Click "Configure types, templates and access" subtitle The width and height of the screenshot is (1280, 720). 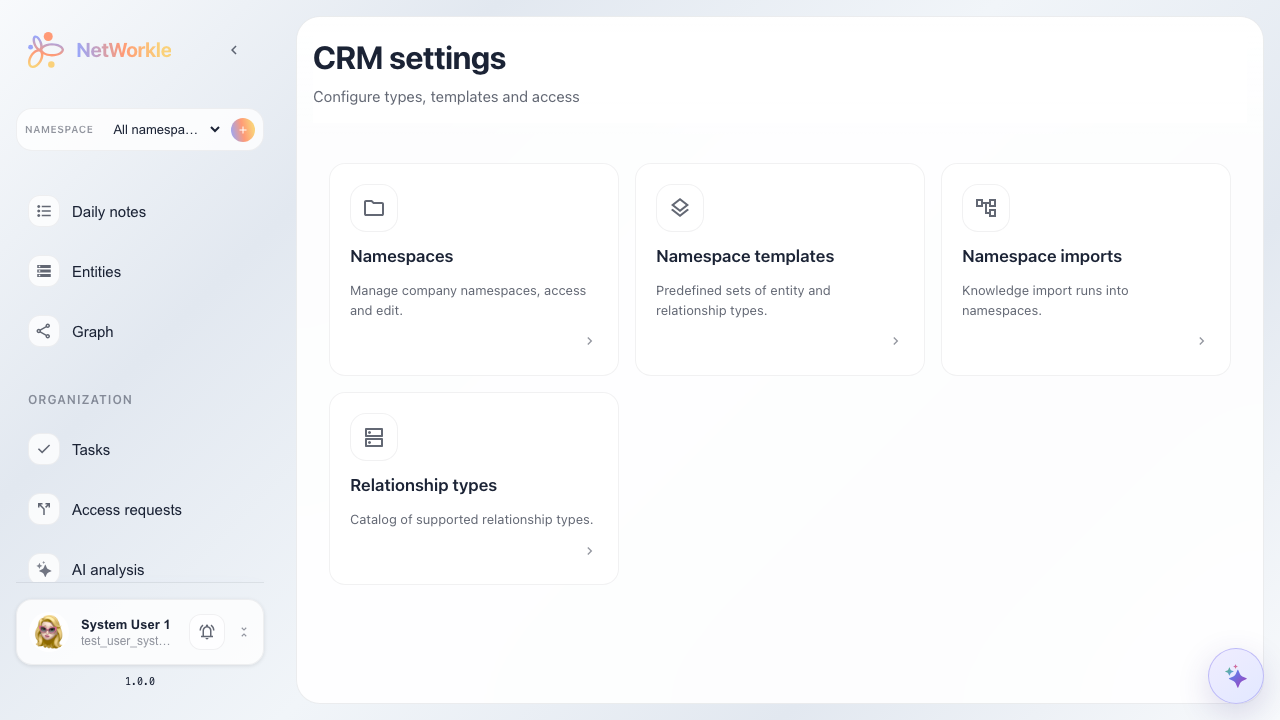click(x=446, y=97)
